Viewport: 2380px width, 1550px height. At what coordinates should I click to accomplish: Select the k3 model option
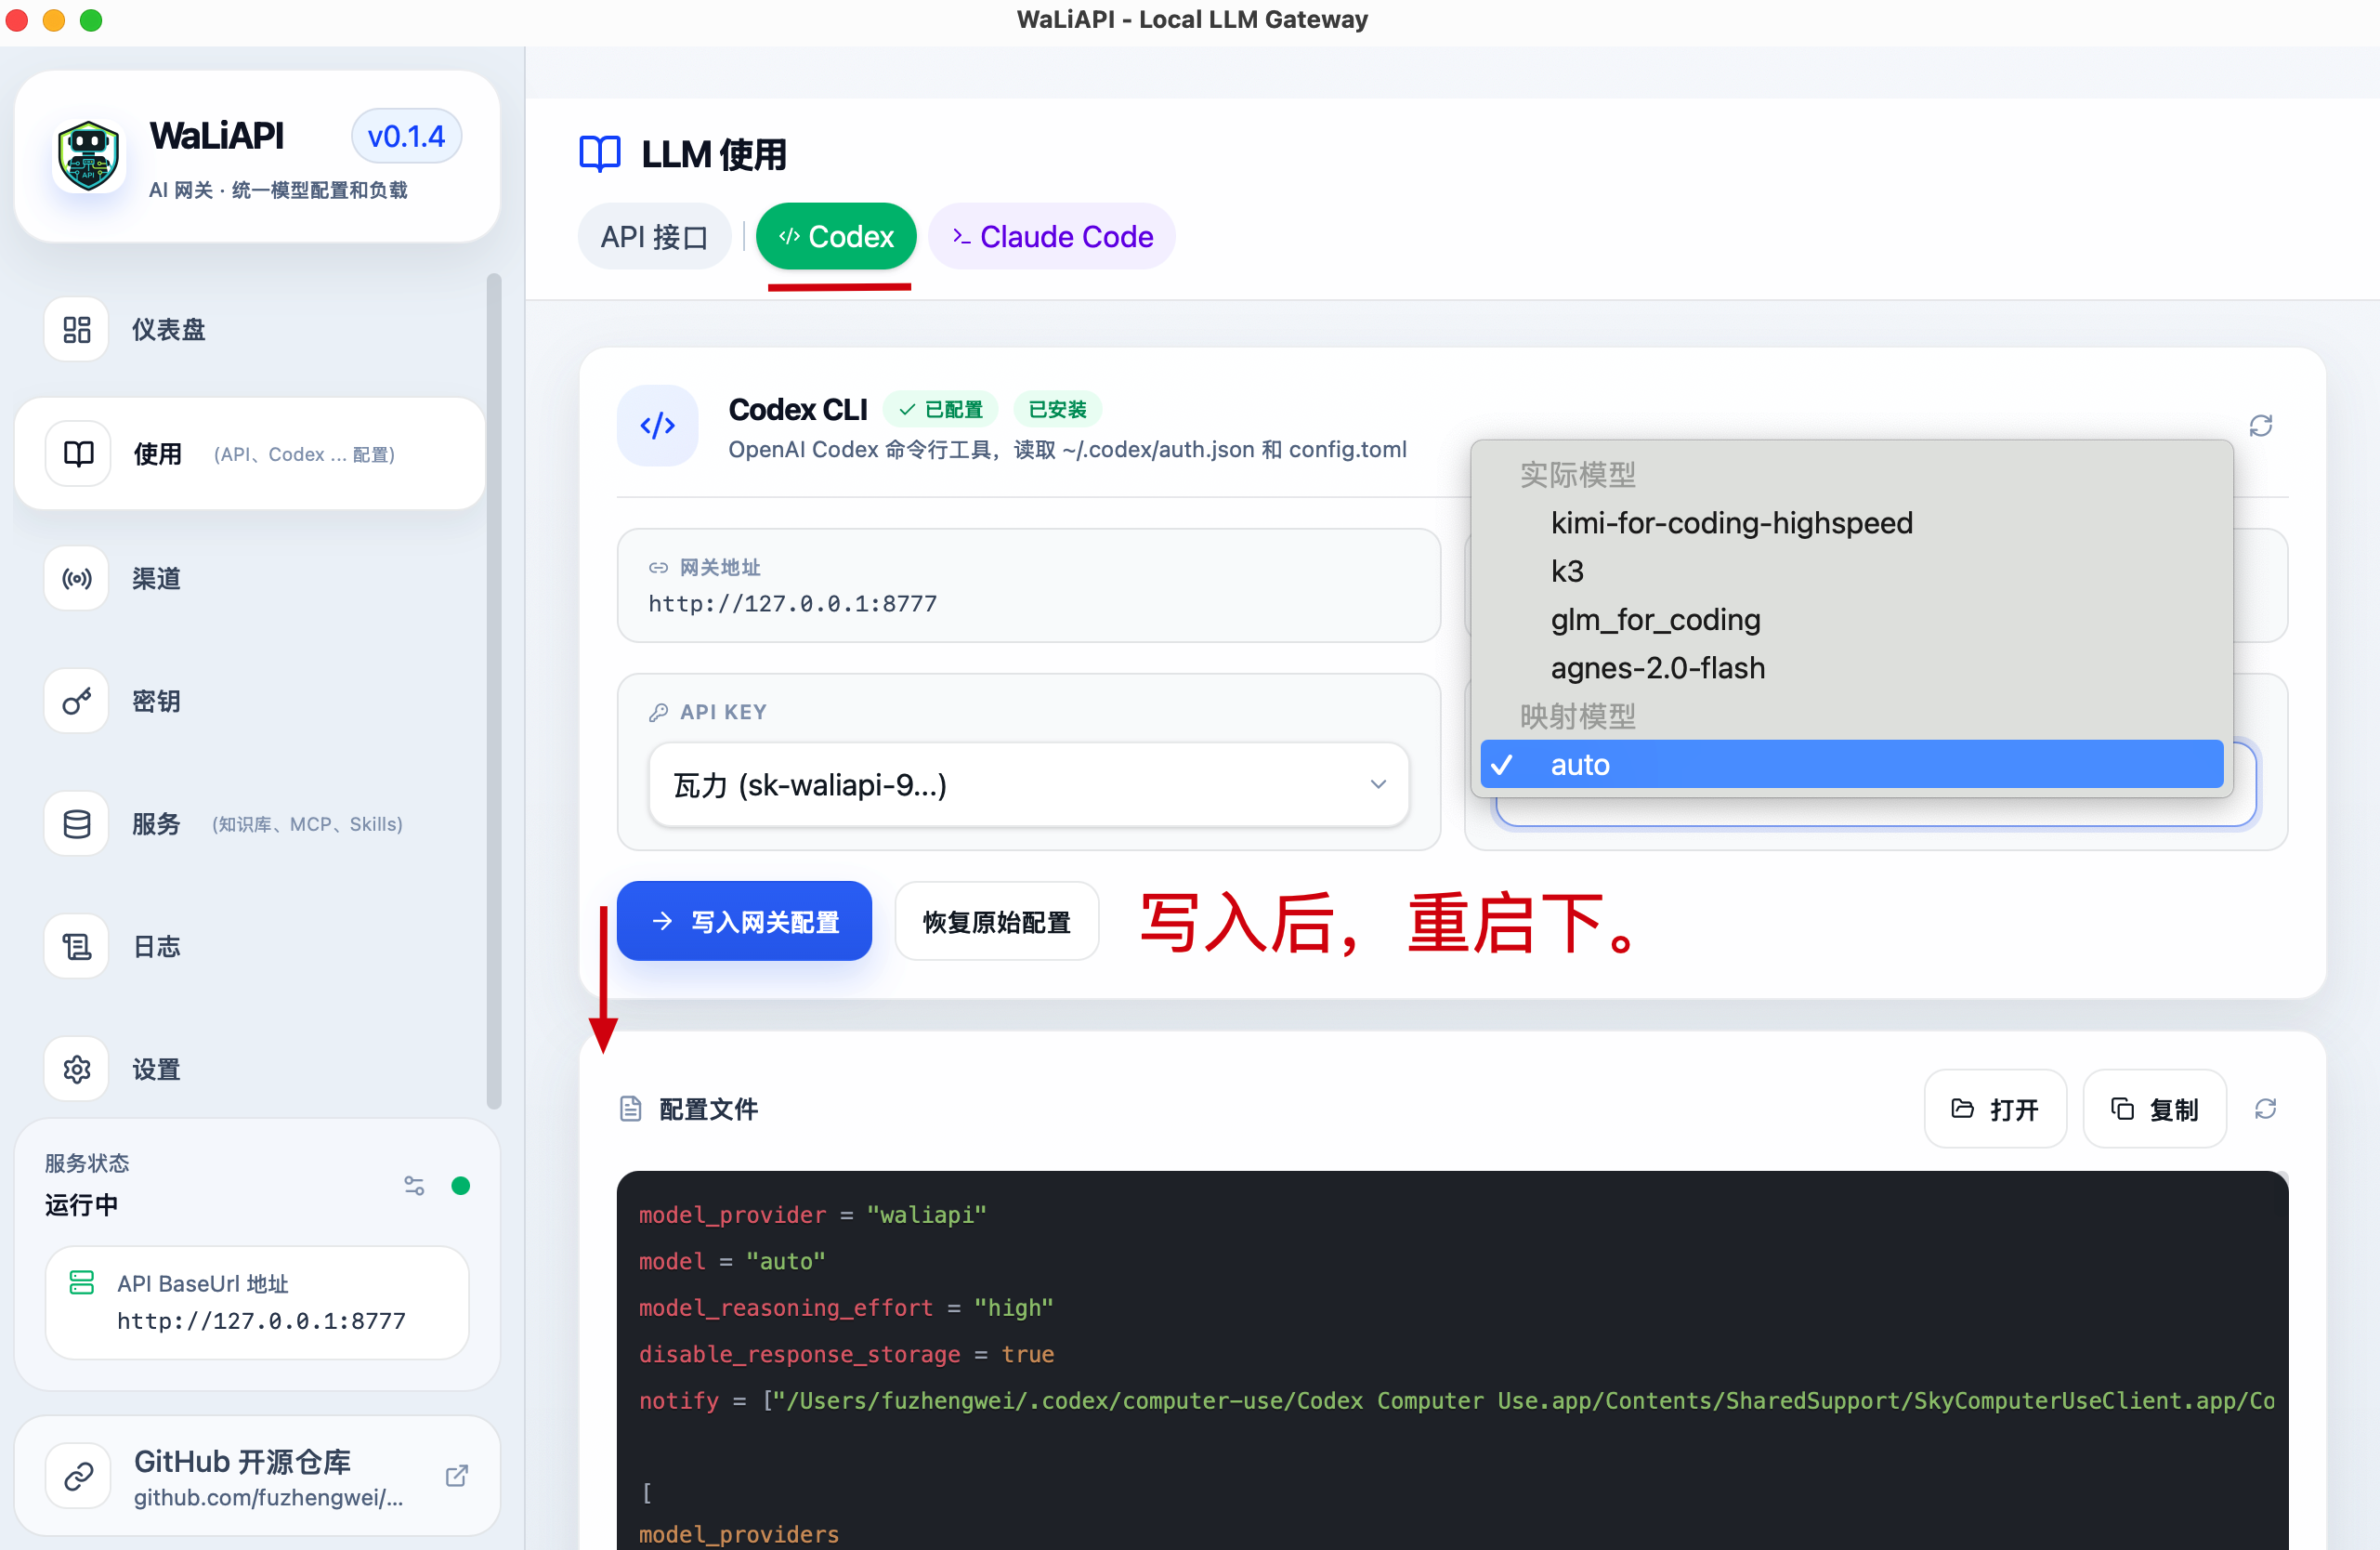1852,571
